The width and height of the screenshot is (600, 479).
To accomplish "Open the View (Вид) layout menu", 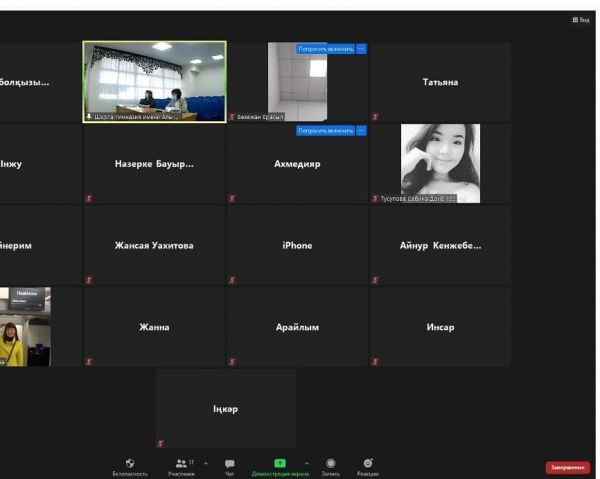I will [x=580, y=19].
